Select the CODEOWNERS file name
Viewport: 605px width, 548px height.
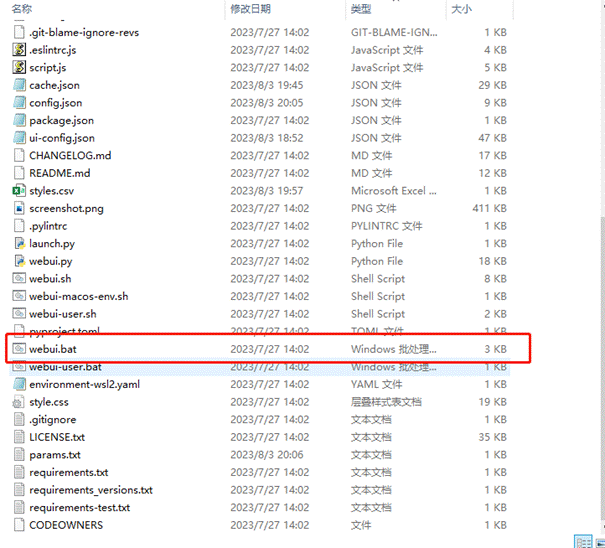point(66,525)
